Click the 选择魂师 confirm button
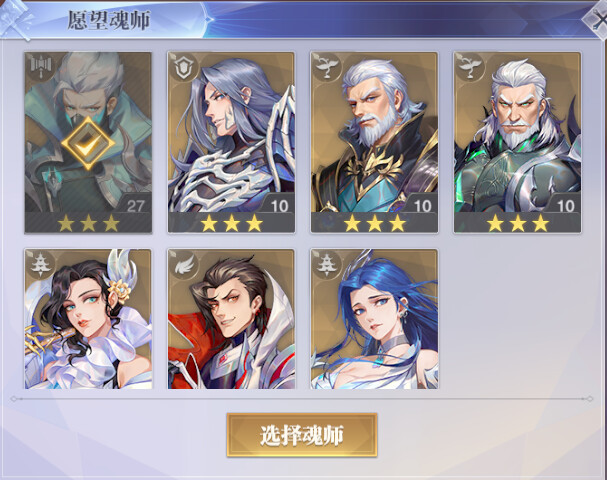Viewport: 607px width, 480px height. [x=302, y=435]
